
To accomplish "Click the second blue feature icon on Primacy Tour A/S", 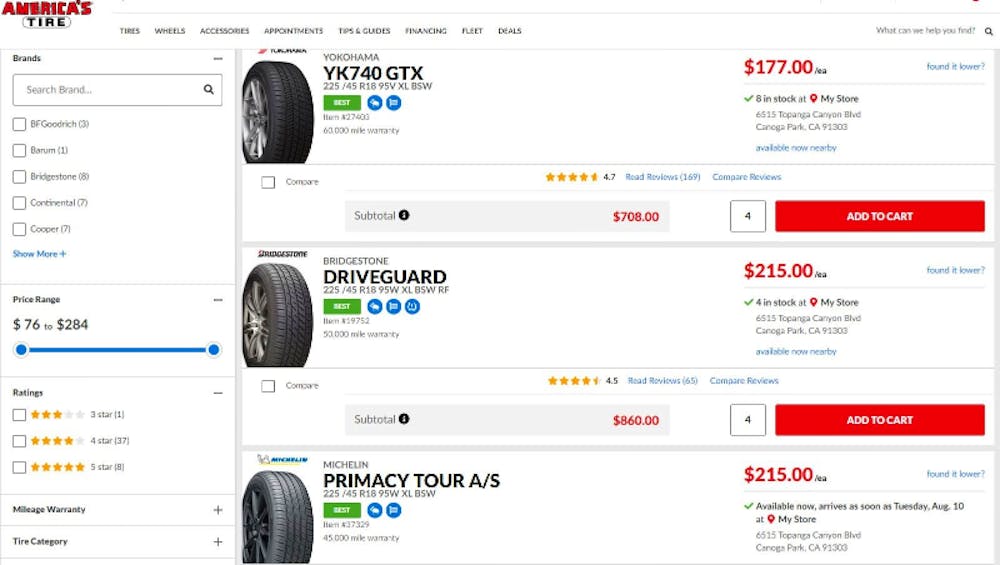I will coord(393,510).
